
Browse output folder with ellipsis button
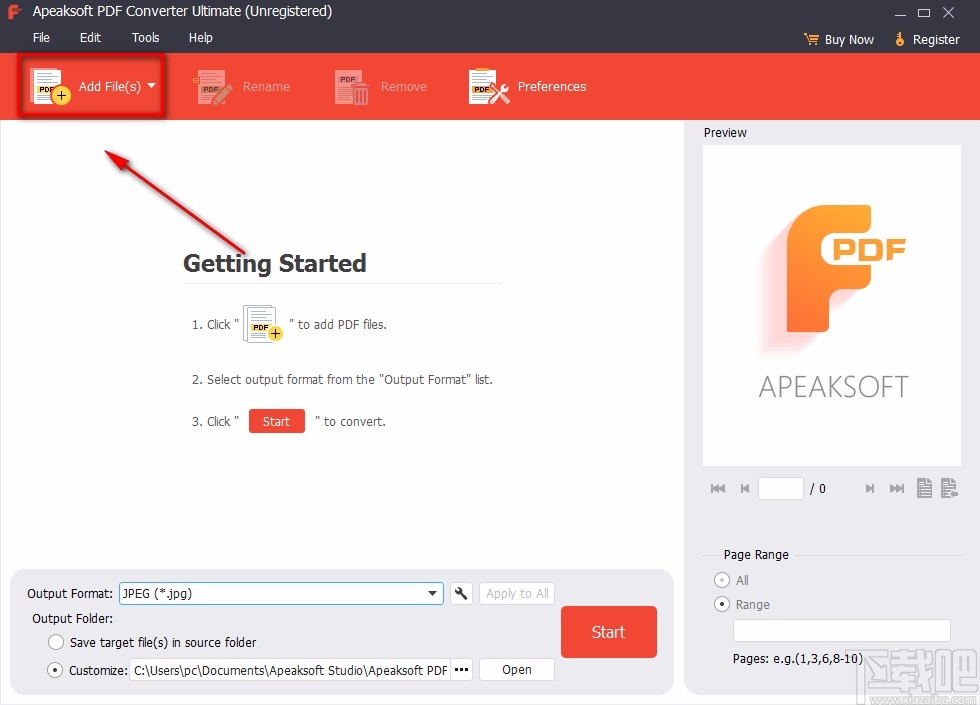point(461,670)
